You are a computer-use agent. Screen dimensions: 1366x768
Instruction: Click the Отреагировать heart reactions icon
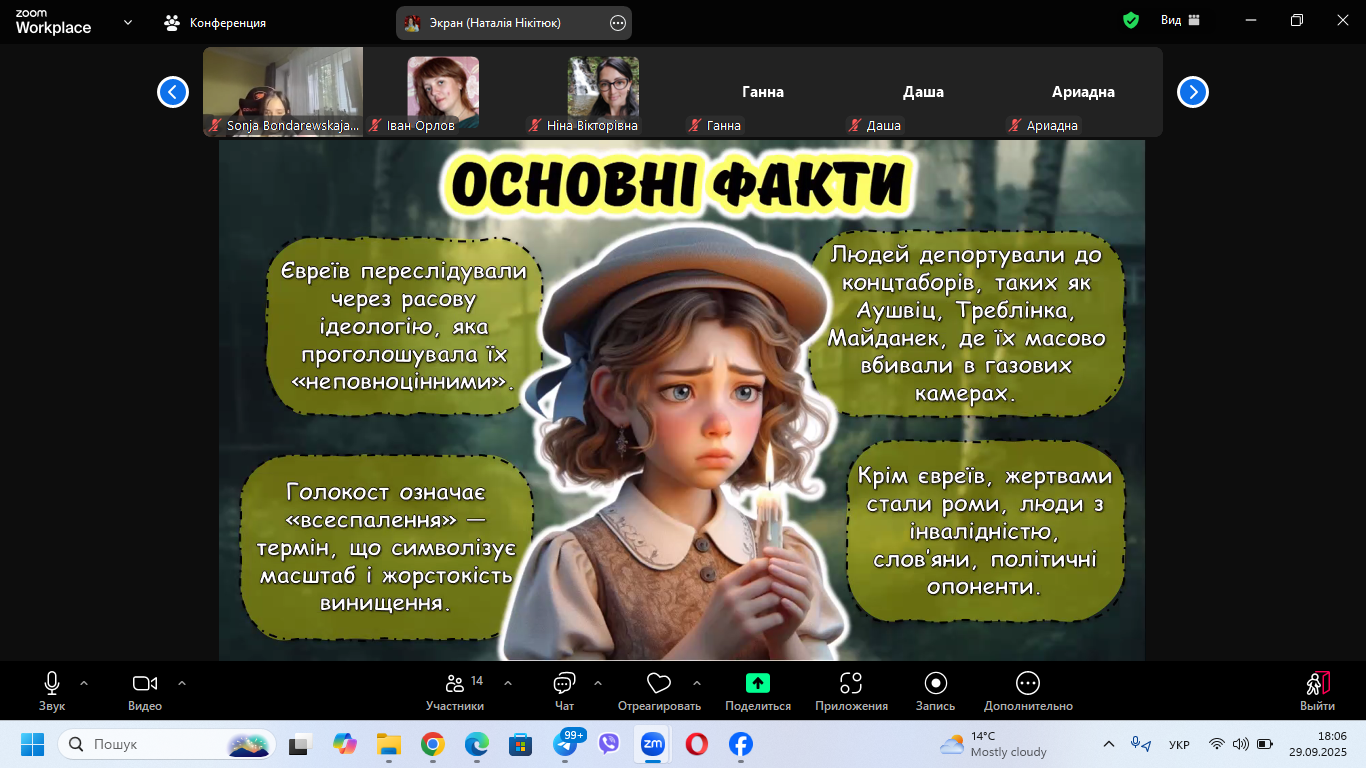click(x=658, y=690)
